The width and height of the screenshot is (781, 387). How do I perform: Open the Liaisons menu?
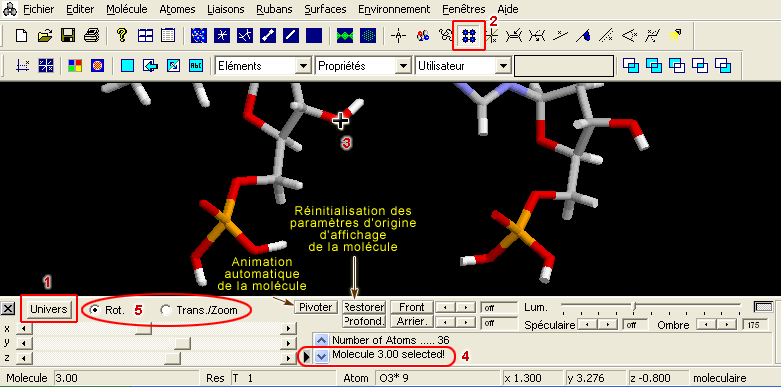click(x=226, y=9)
